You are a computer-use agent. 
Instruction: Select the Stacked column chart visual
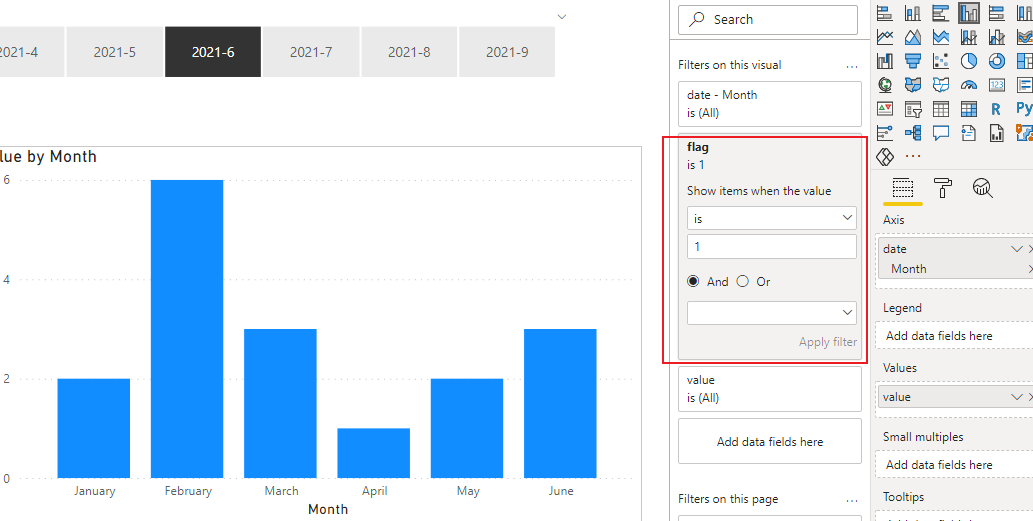[x=913, y=13]
